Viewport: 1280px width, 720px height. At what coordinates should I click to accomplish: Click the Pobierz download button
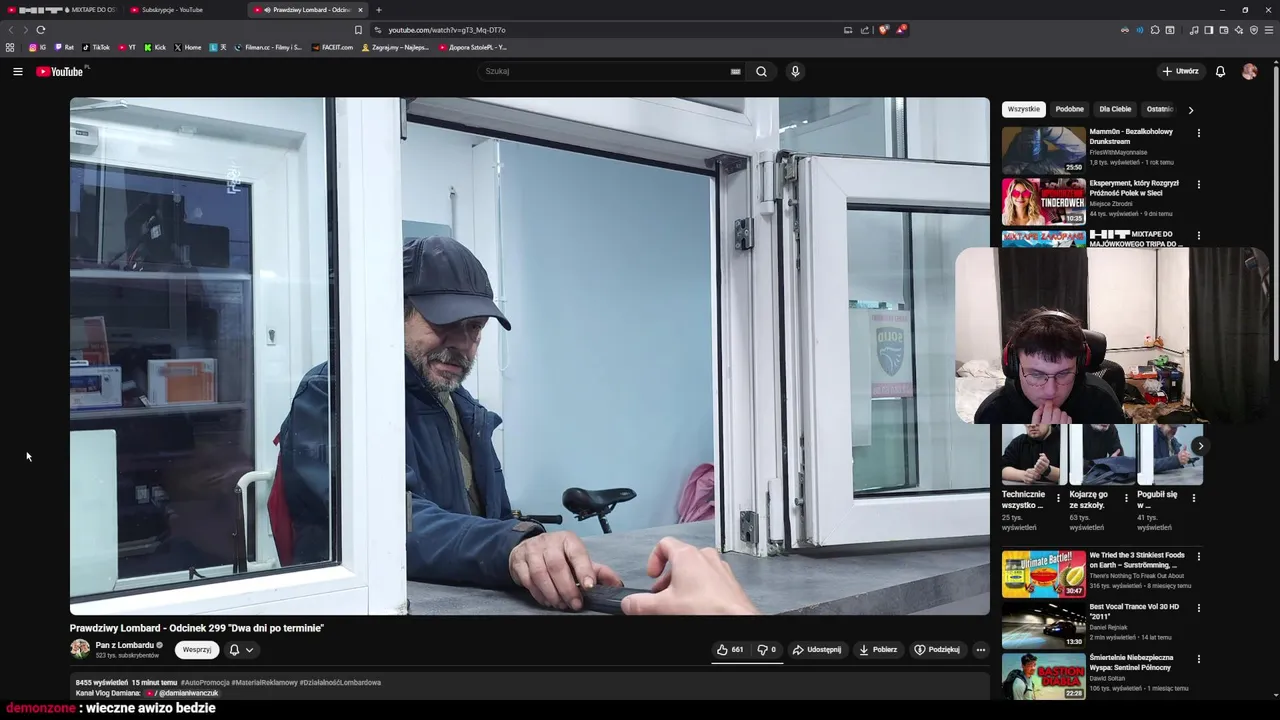coord(878,649)
